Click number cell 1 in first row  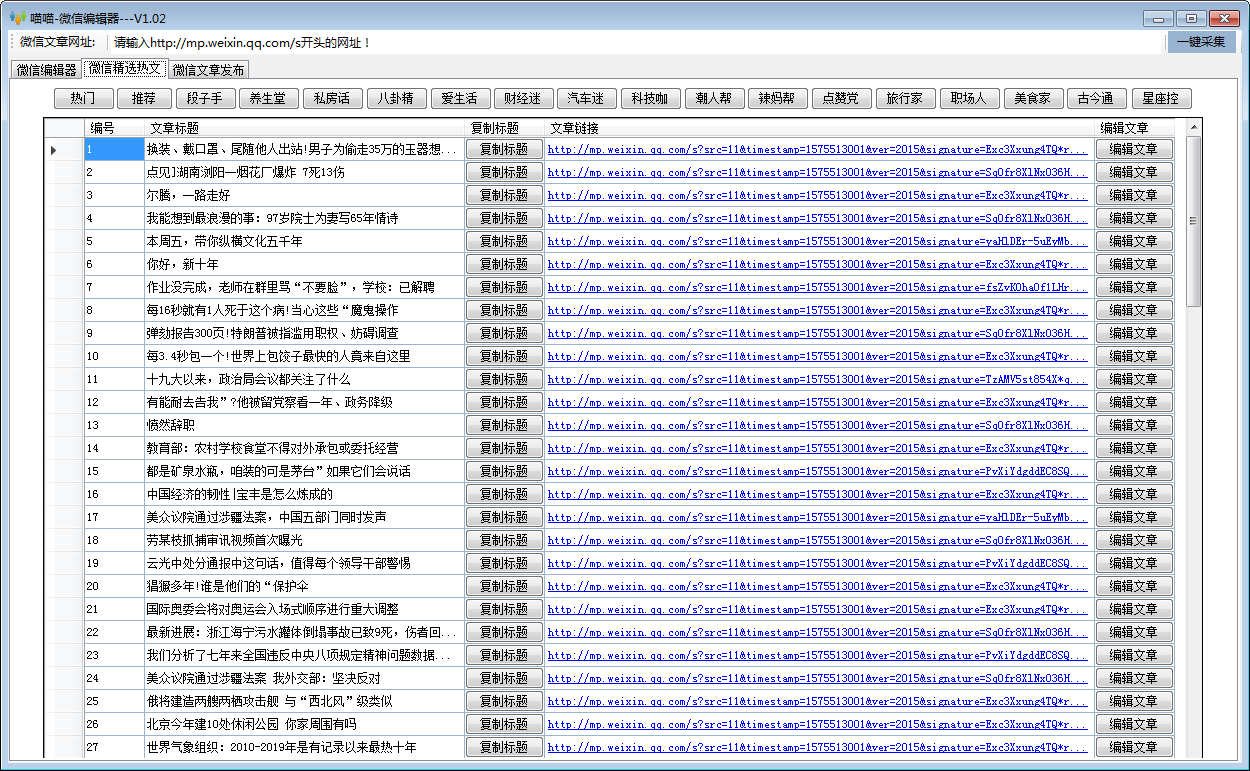tap(114, 149)
